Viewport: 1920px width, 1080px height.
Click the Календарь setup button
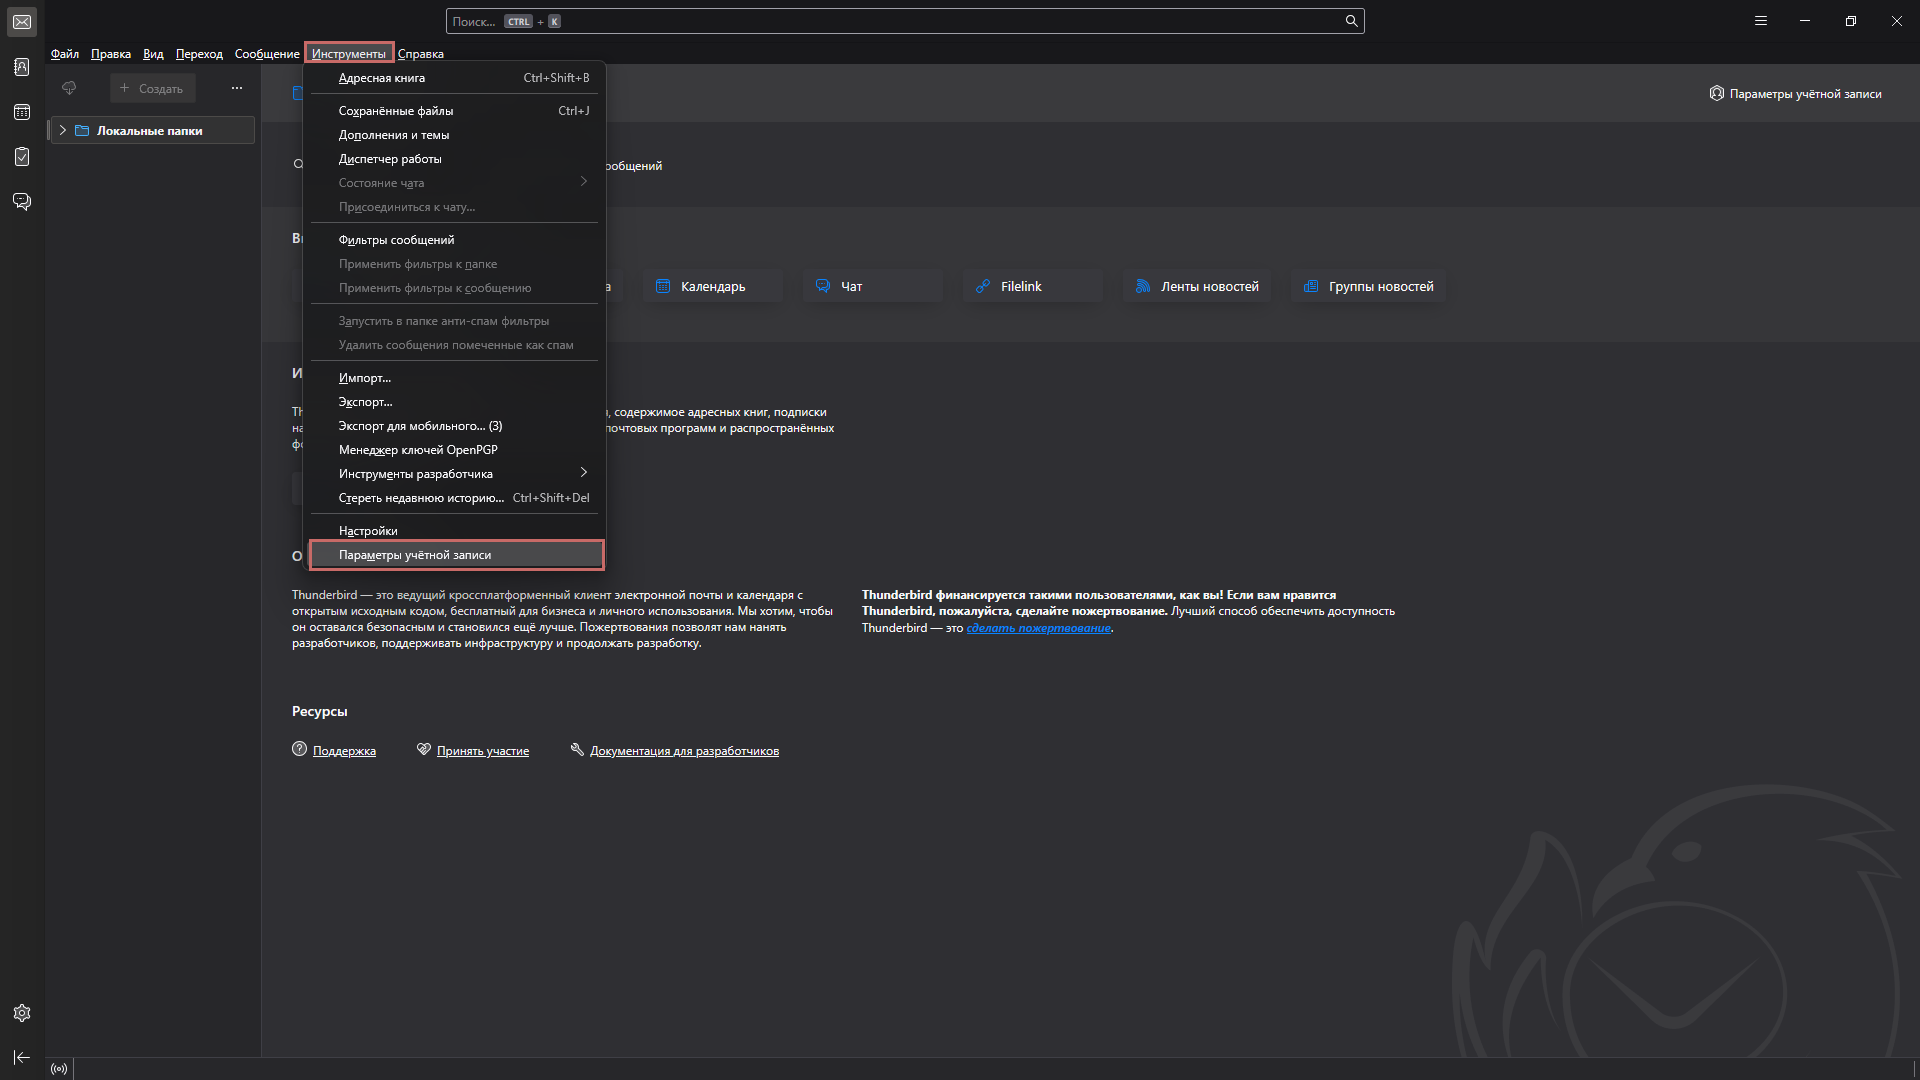tap(713, 286)
